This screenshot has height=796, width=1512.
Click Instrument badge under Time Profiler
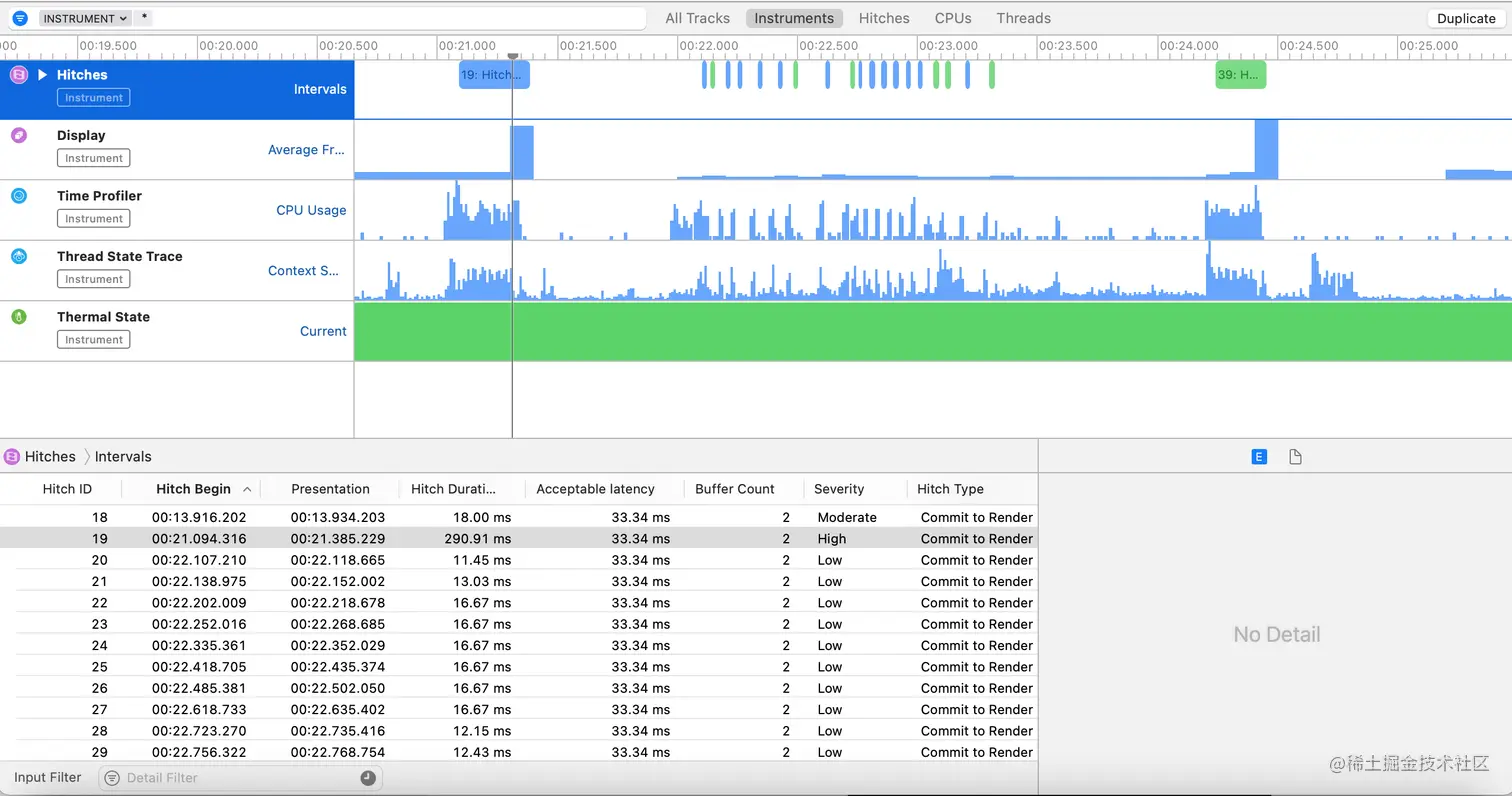tap(94, 219)
